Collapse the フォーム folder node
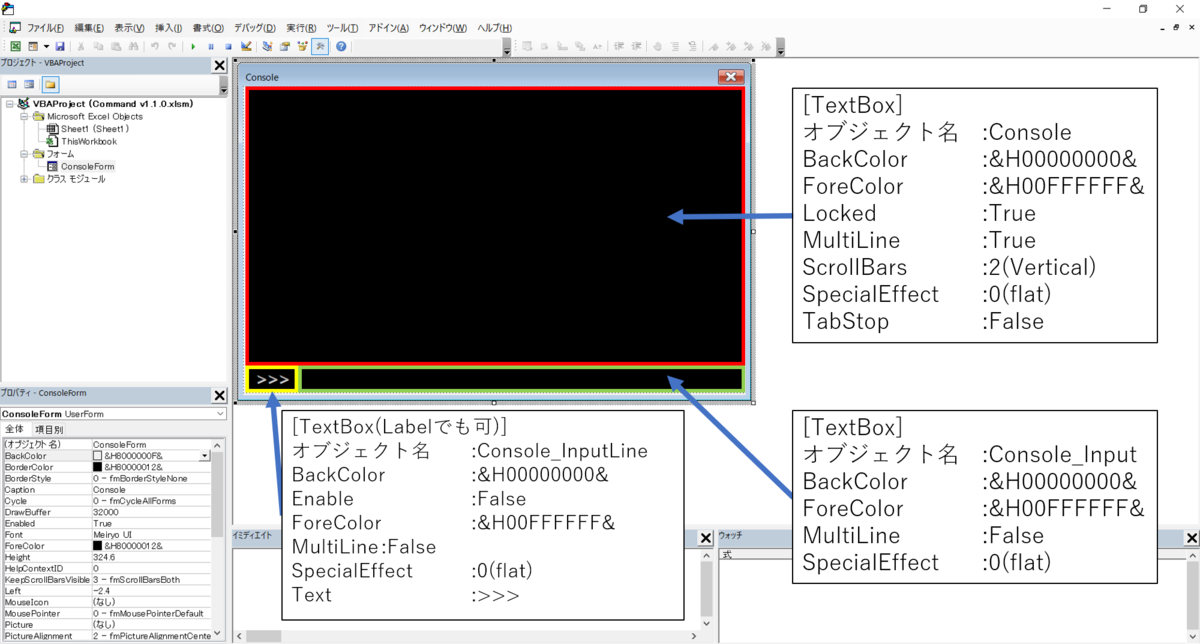The height and width of the screenshot is (644, 1200). tap(25, 154)
